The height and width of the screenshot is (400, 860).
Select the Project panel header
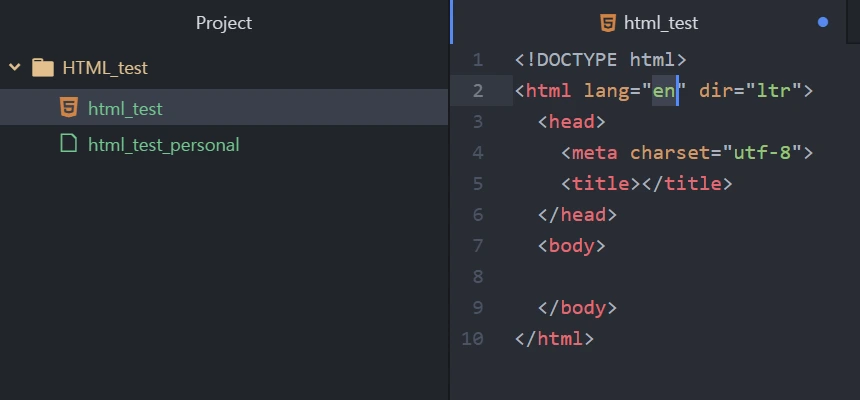click(x=224, y=22)
